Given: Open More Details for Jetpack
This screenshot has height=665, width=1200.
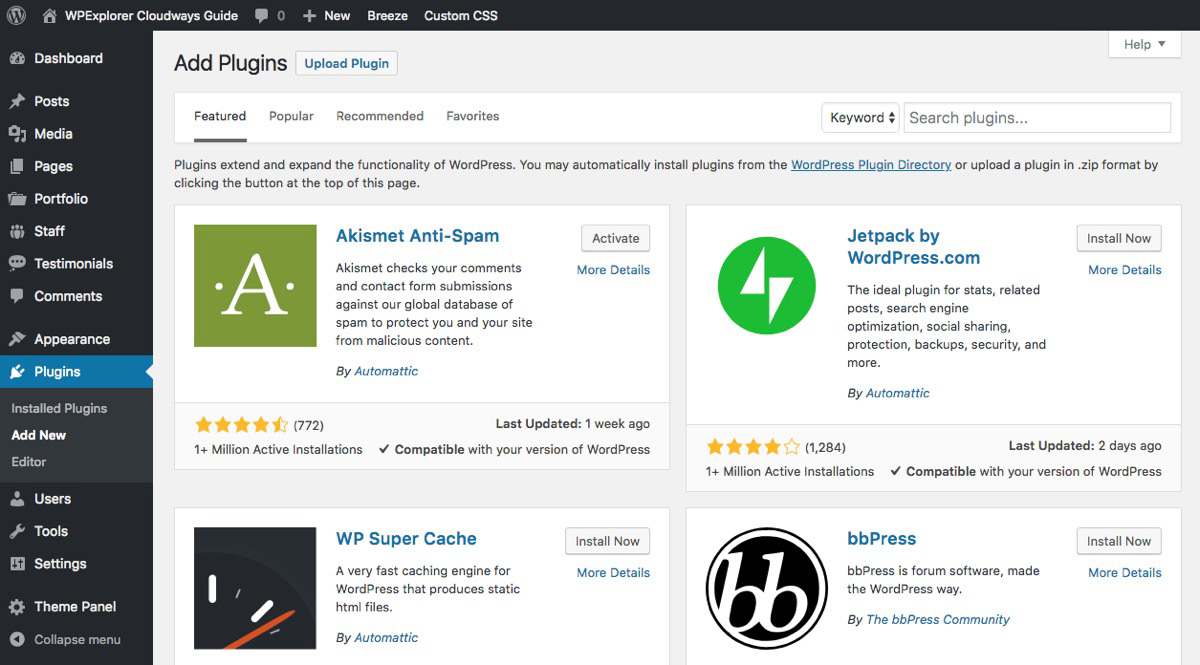Looking at the screenshot, I should (1125, 270).
